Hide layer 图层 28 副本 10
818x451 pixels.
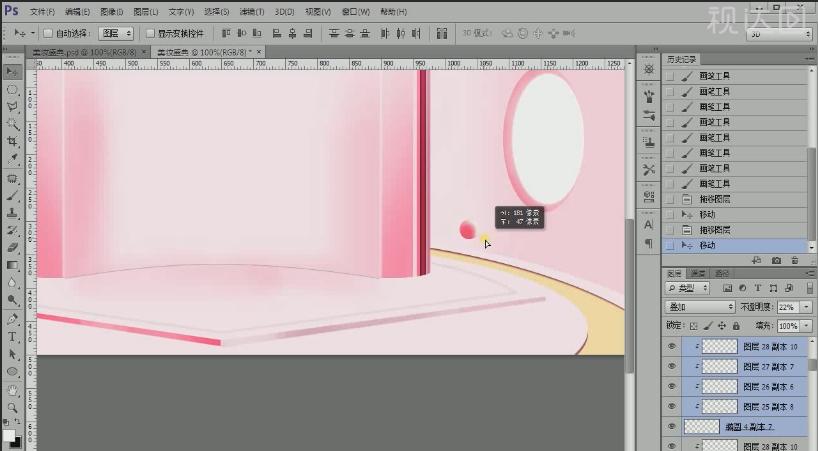click(x=672, y=346)
